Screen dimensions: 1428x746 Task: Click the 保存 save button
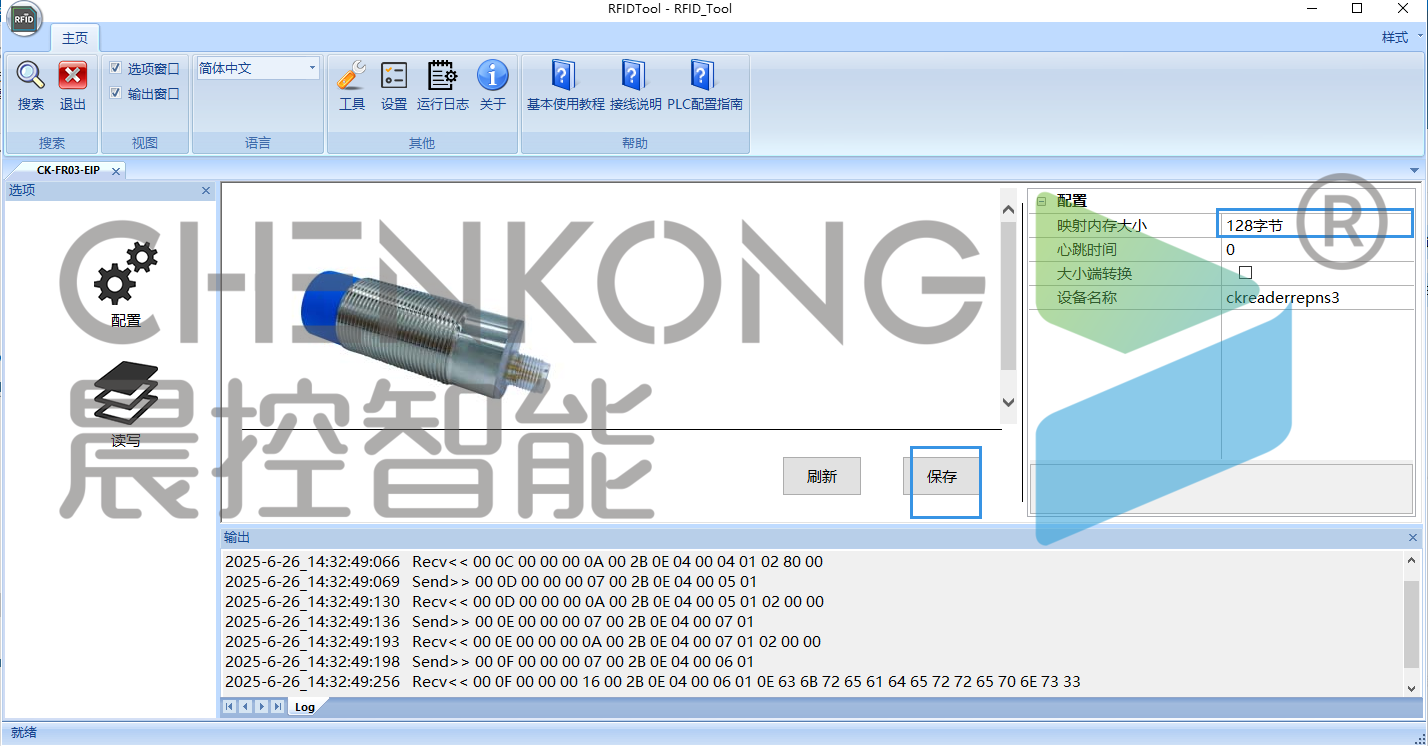click(942, 476)
